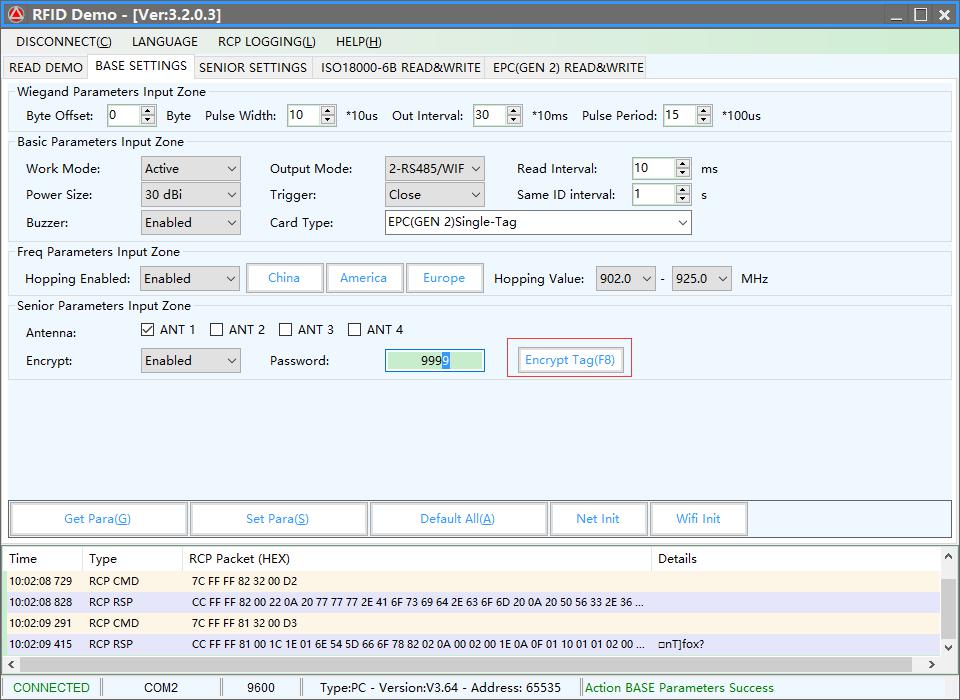
Task: Click into the Password input field
Action: (434, 360)
